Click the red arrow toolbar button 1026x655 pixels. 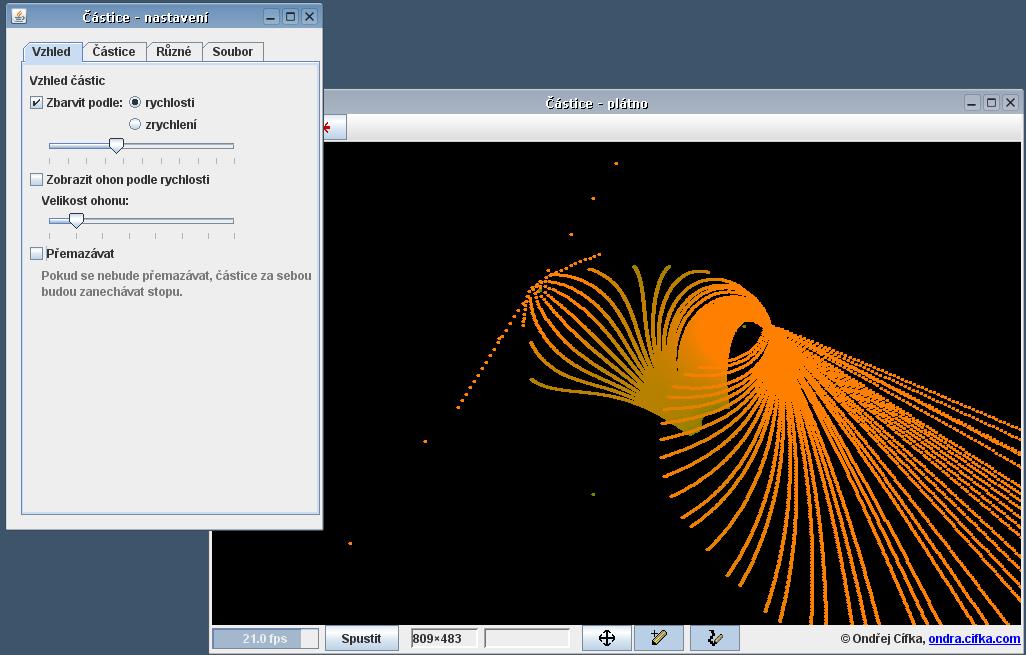333,127
